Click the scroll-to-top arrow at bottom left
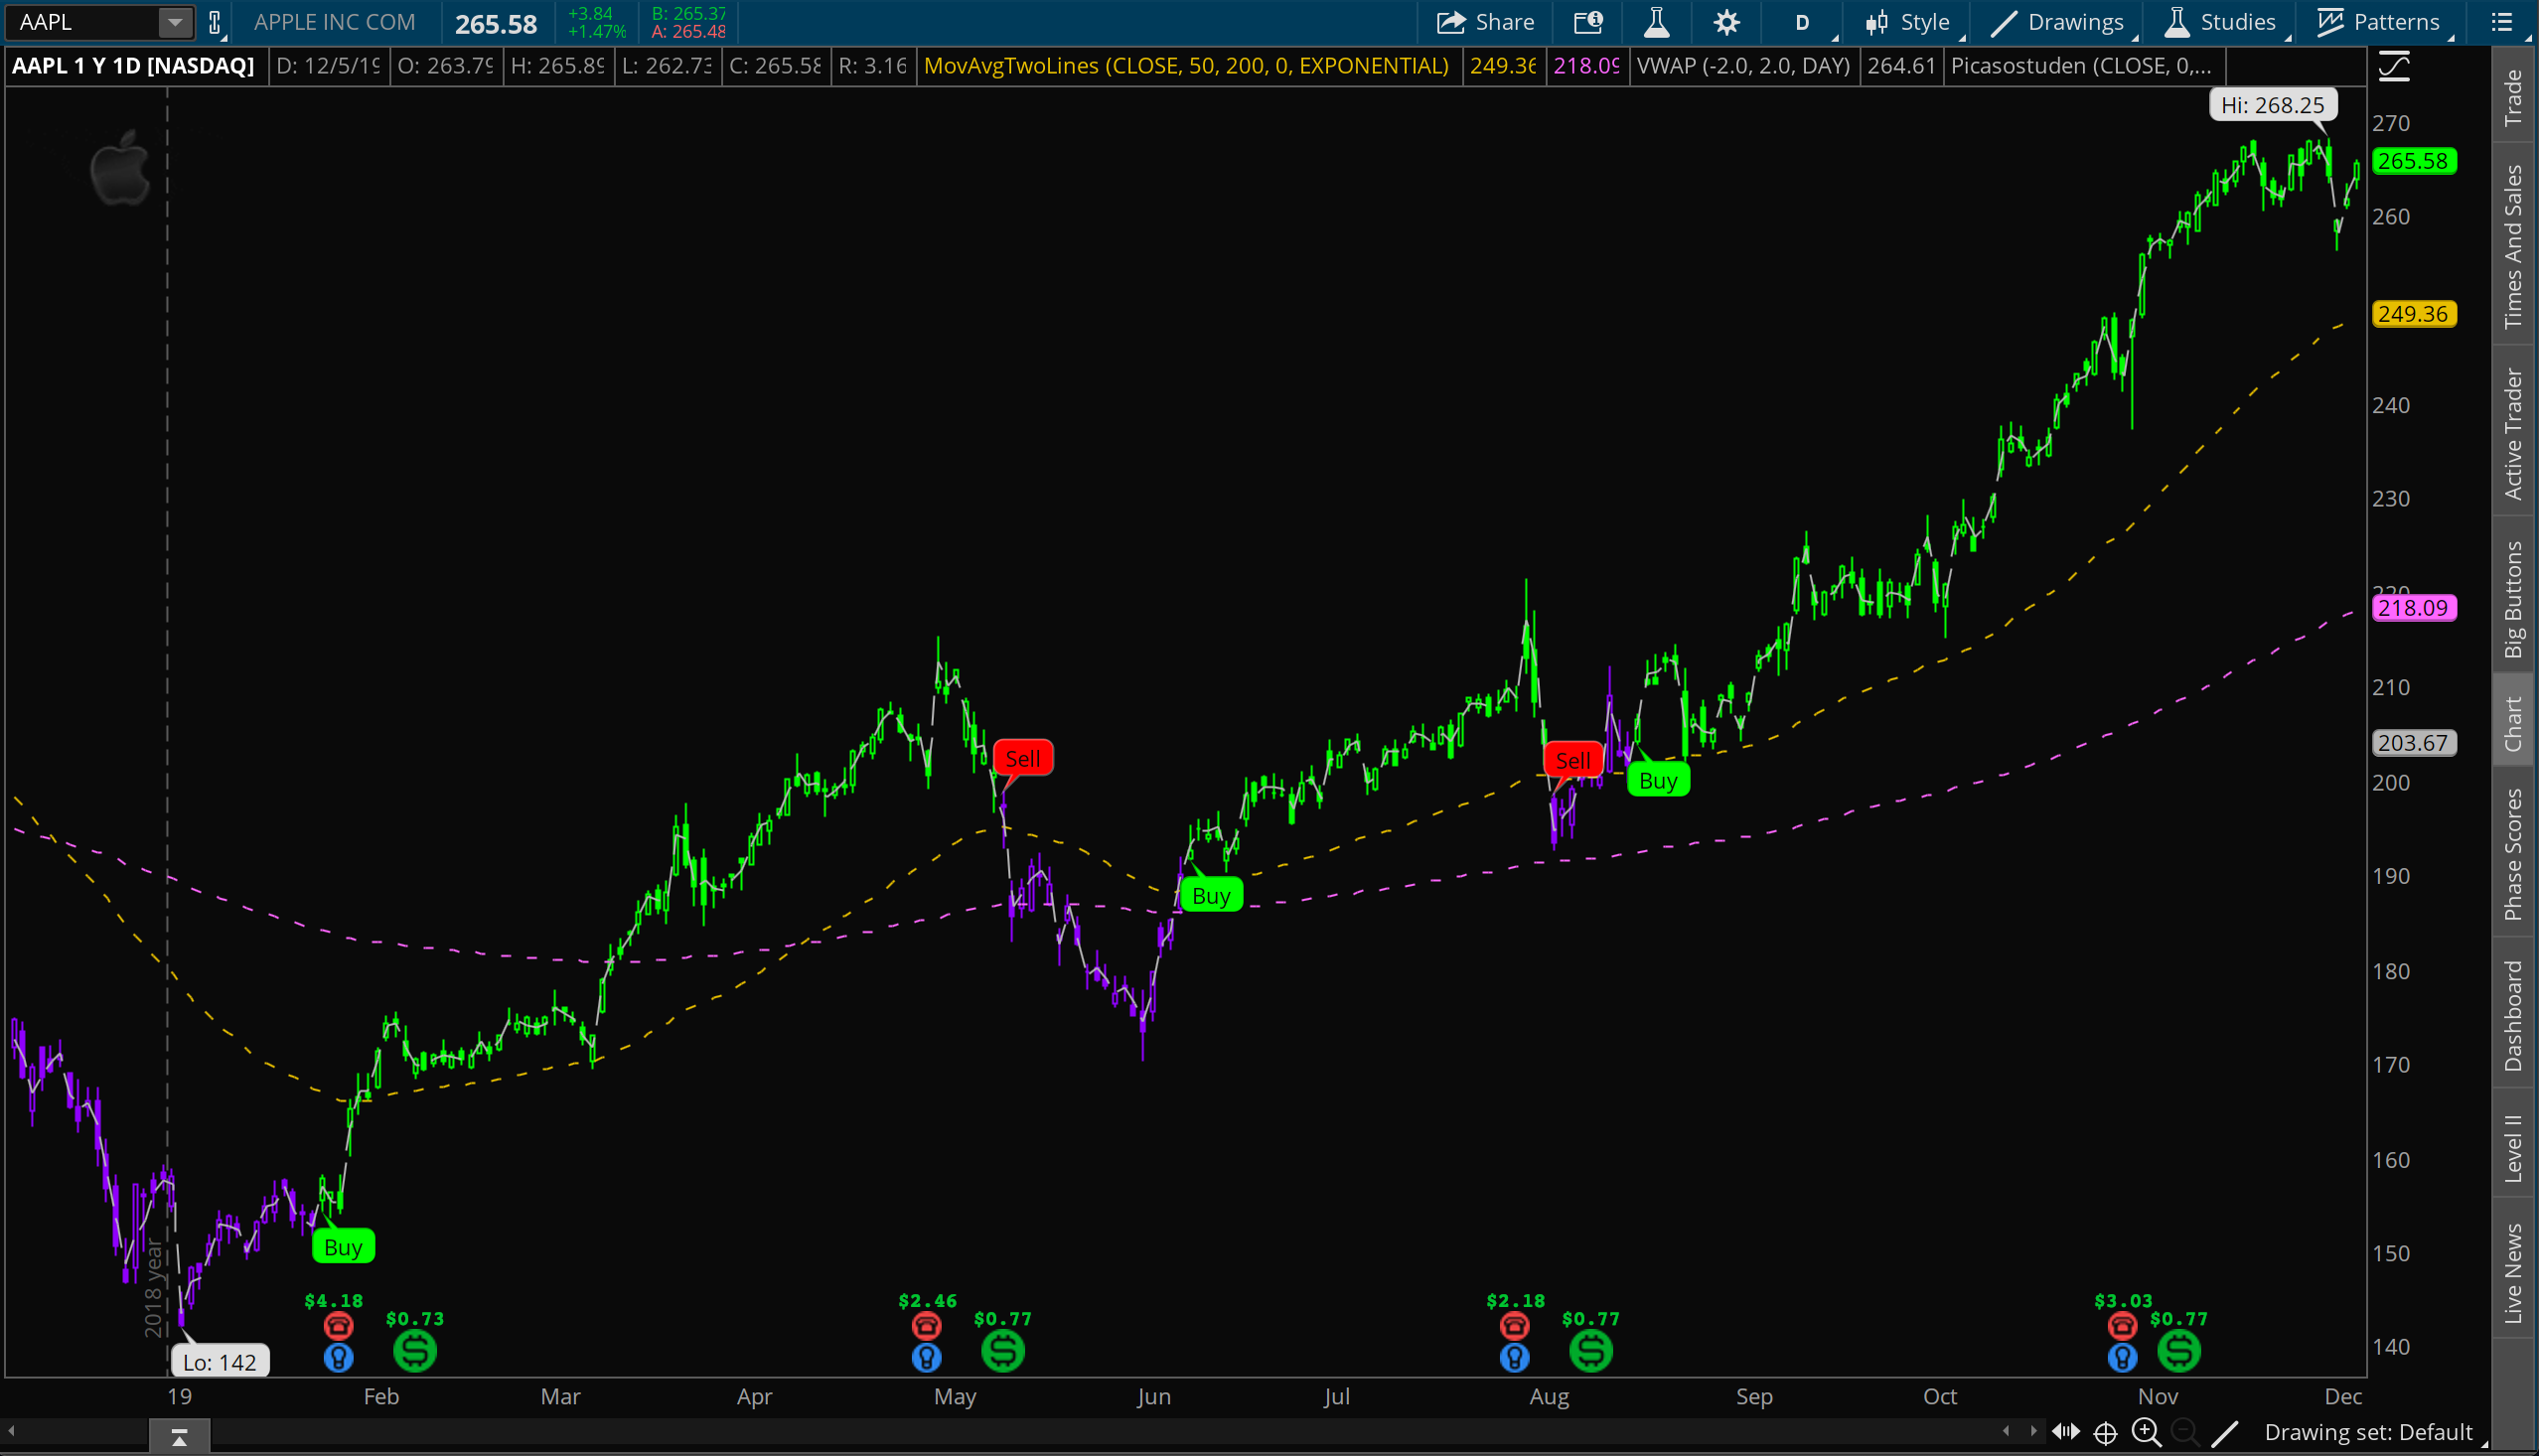This screenshot has height=1456, width=2539. coord(180,1437)
